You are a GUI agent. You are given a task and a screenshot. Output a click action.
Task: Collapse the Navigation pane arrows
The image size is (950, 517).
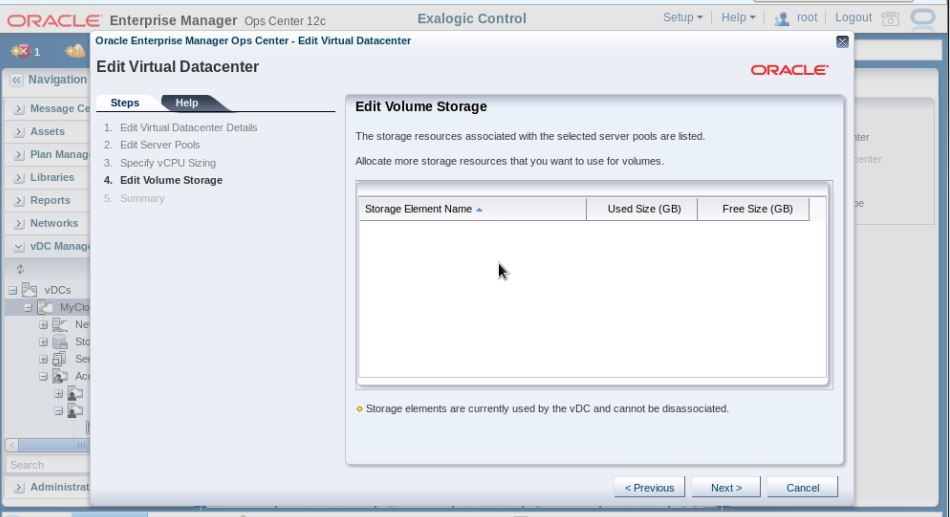16,80
